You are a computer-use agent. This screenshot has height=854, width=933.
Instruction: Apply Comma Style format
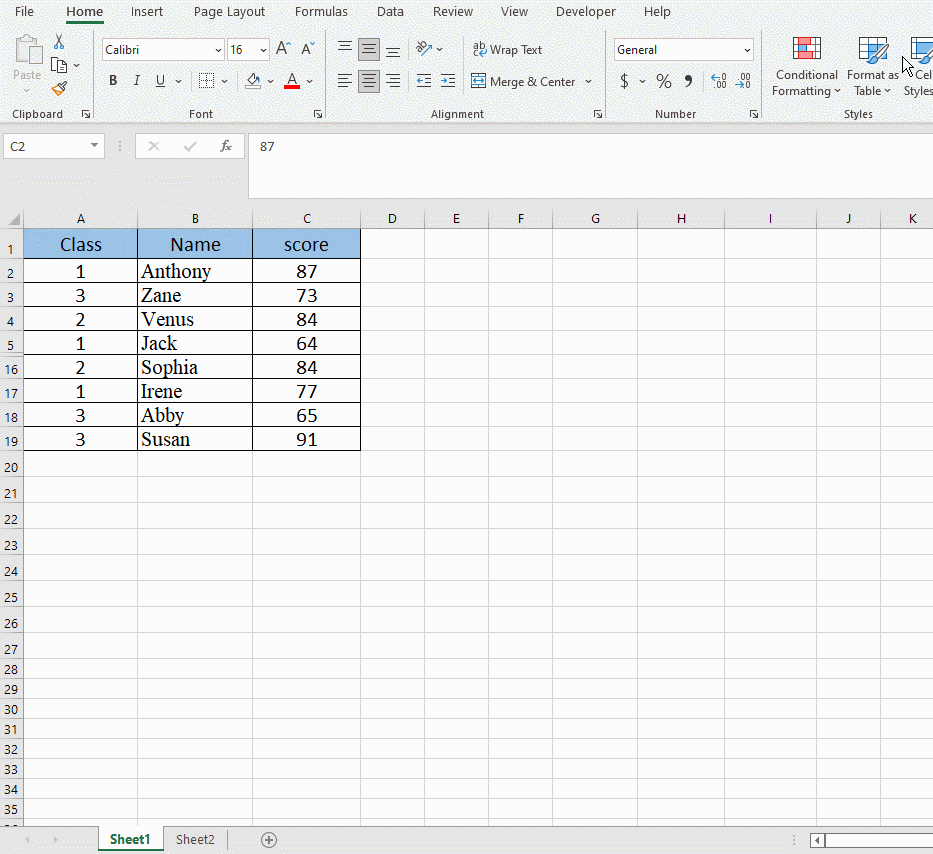coord(688,81)
